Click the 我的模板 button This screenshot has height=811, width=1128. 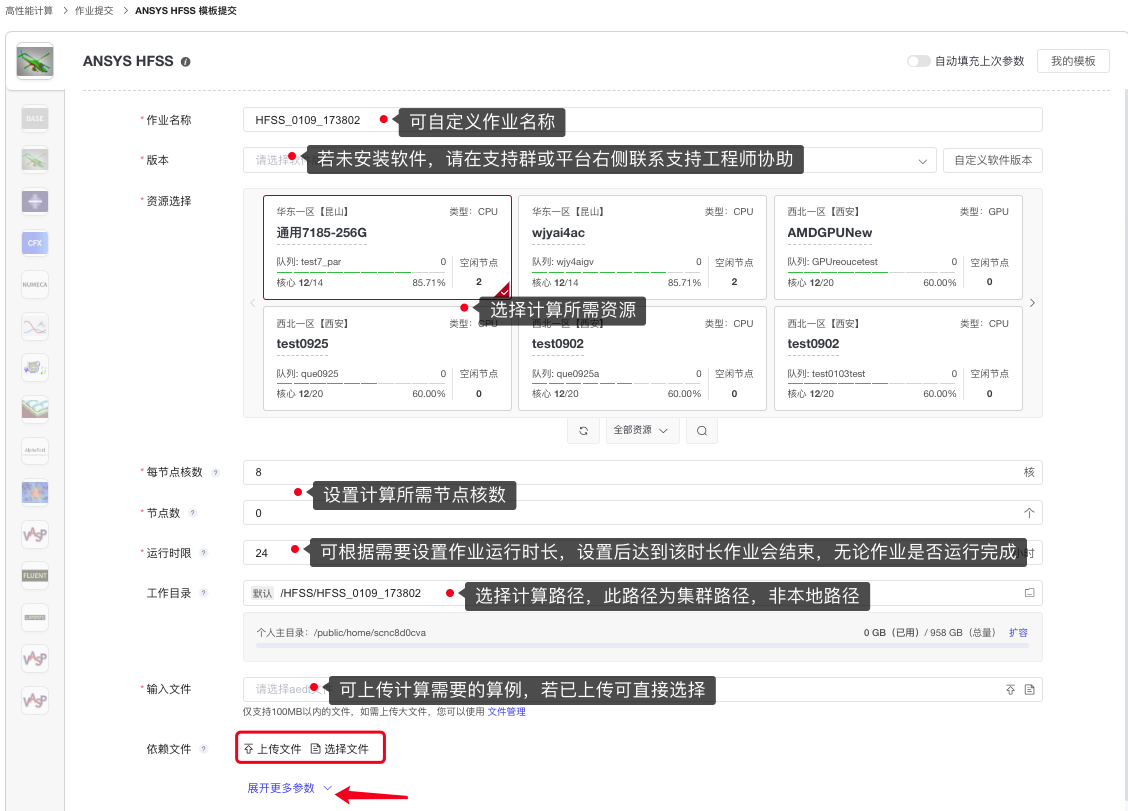click(1073, 61)
